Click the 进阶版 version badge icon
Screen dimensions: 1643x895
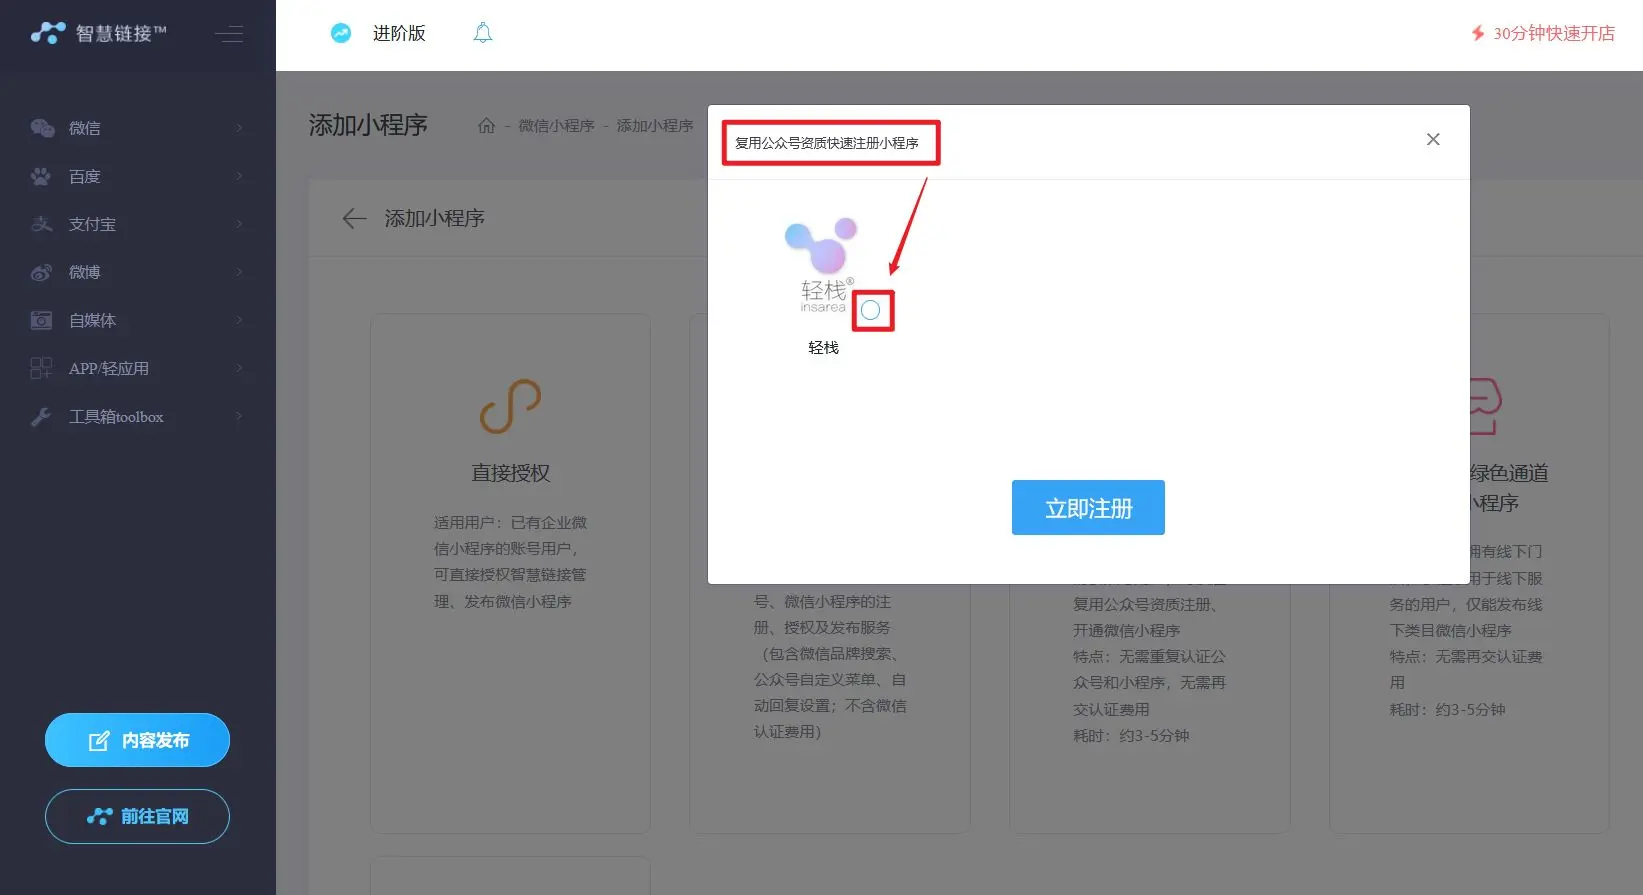[341, 33]
